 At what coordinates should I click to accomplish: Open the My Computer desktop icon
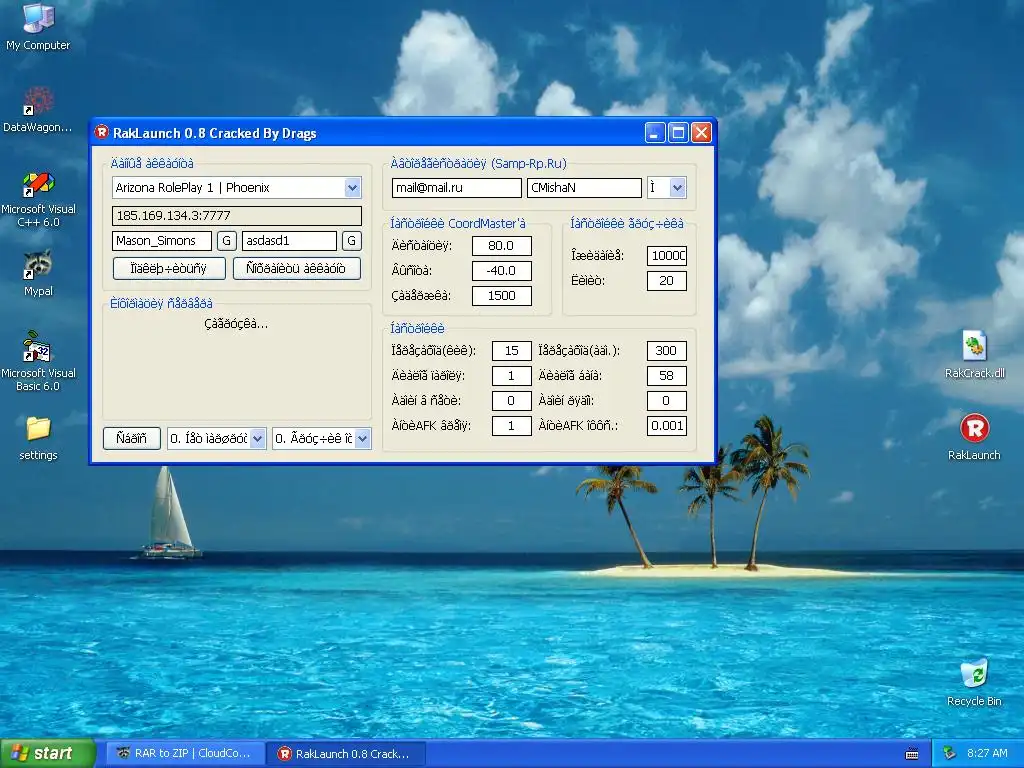click(38, 26)
